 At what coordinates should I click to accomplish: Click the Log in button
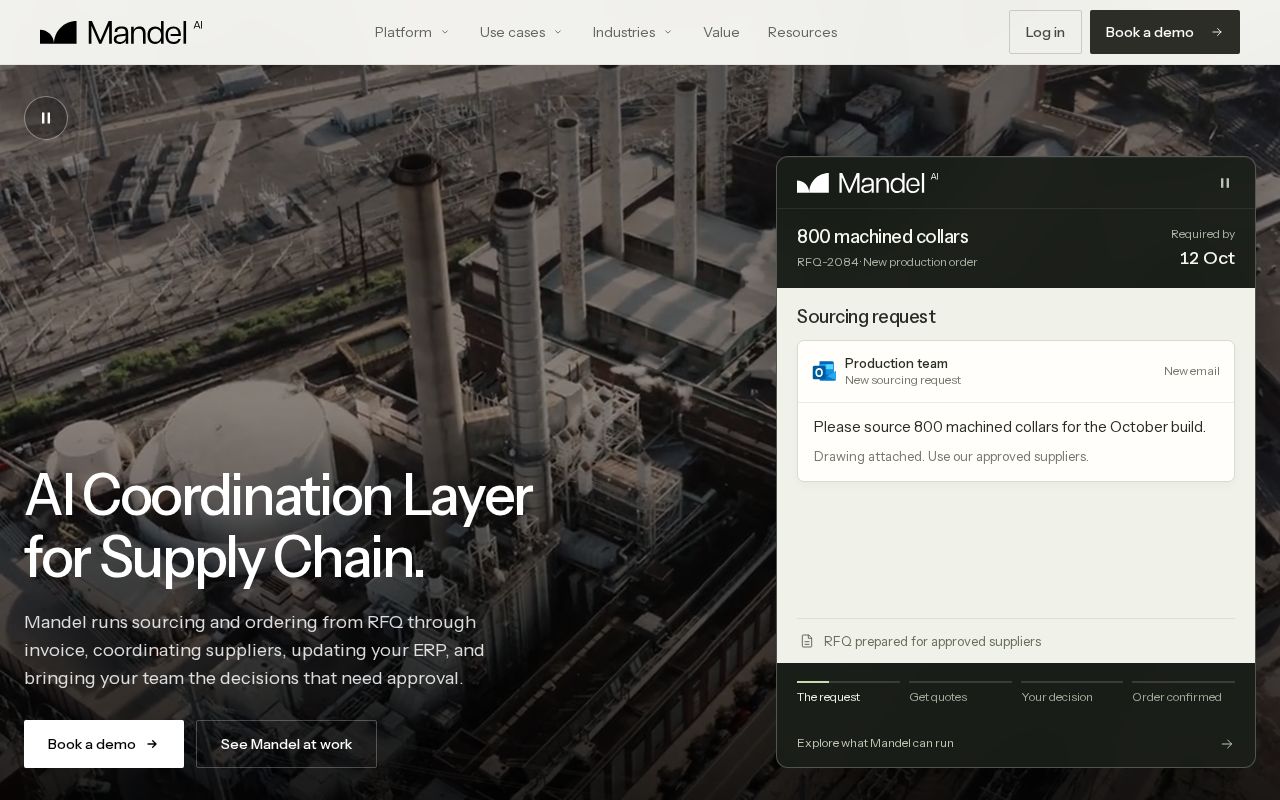point(1045,32)
